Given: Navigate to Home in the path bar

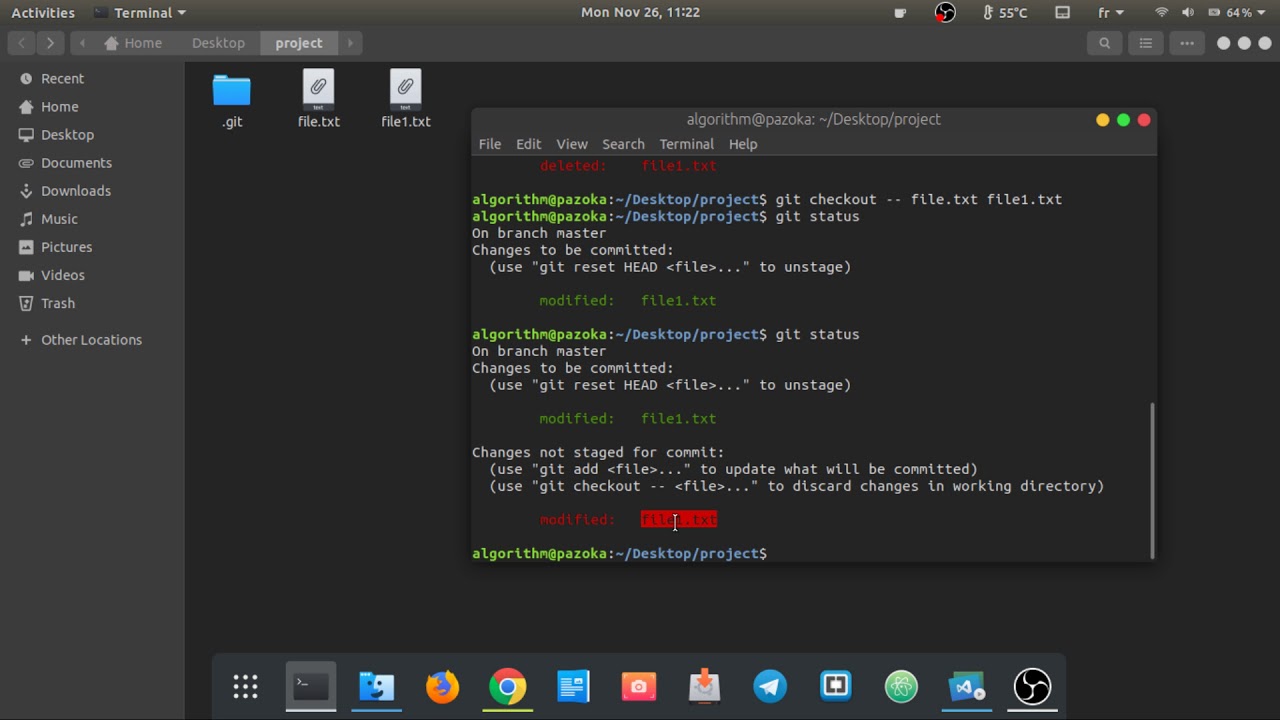Looking at the screenshot, I should [x=133, y=43].
